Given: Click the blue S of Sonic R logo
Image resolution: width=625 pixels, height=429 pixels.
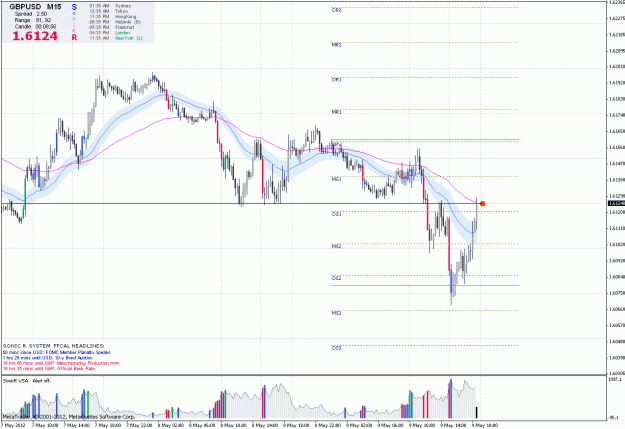Looking at the screenshot, I should (x=74, y=7).
